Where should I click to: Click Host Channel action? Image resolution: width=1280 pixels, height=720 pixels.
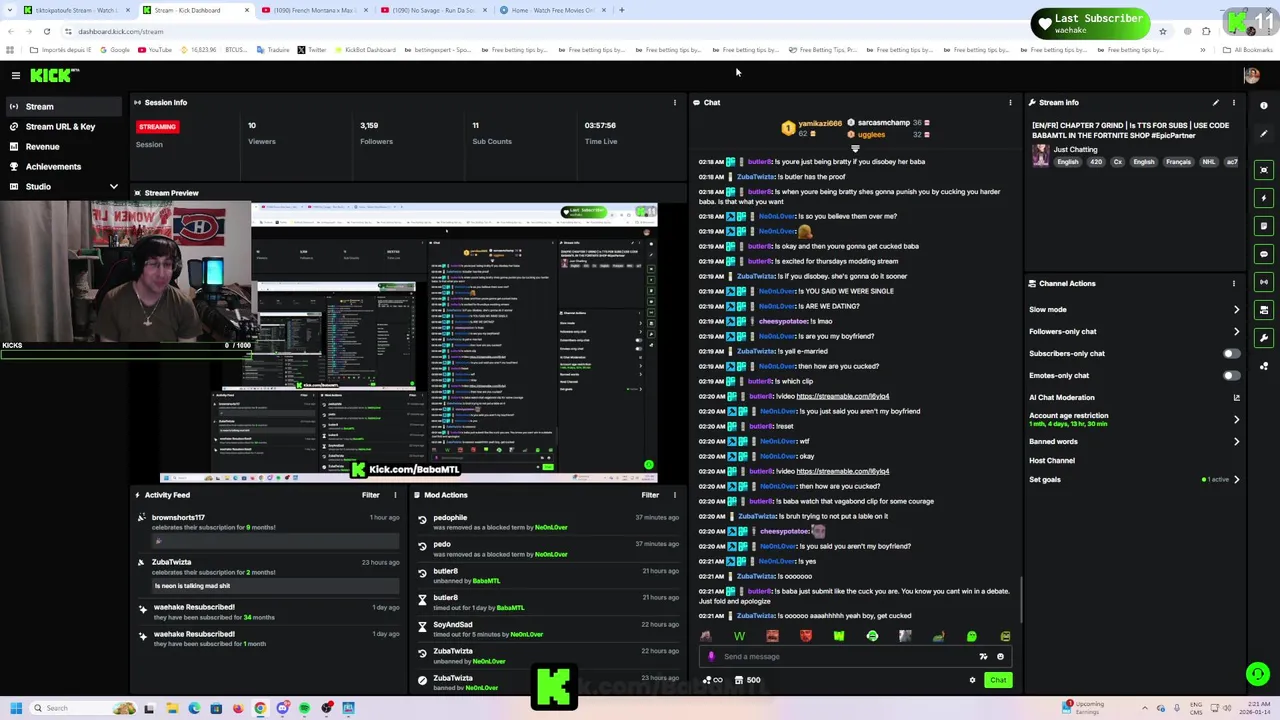[1052, 461]
